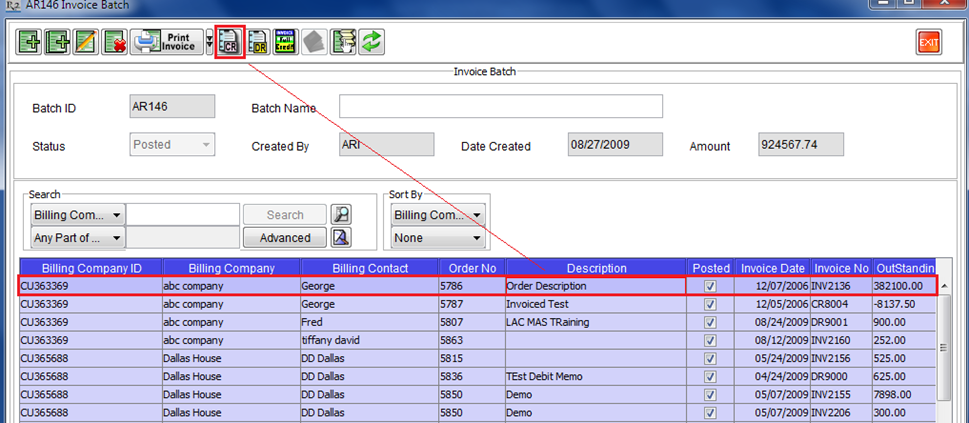Click the Billing Contact column header
This screenshot has width=969, height=423.
pos(368,268)
